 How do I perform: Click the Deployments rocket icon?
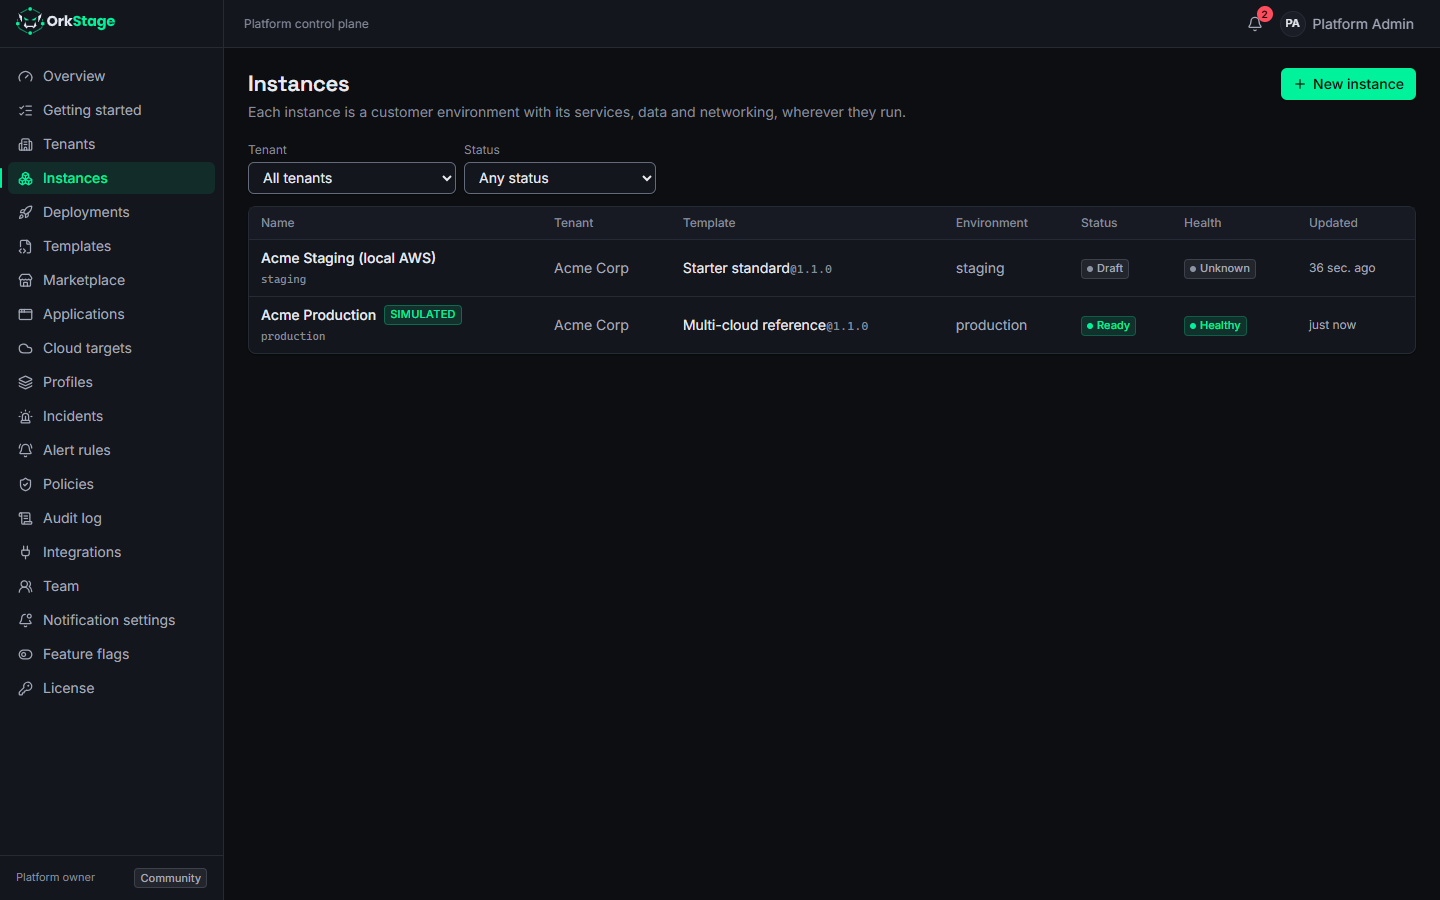(x=26, y=212)
